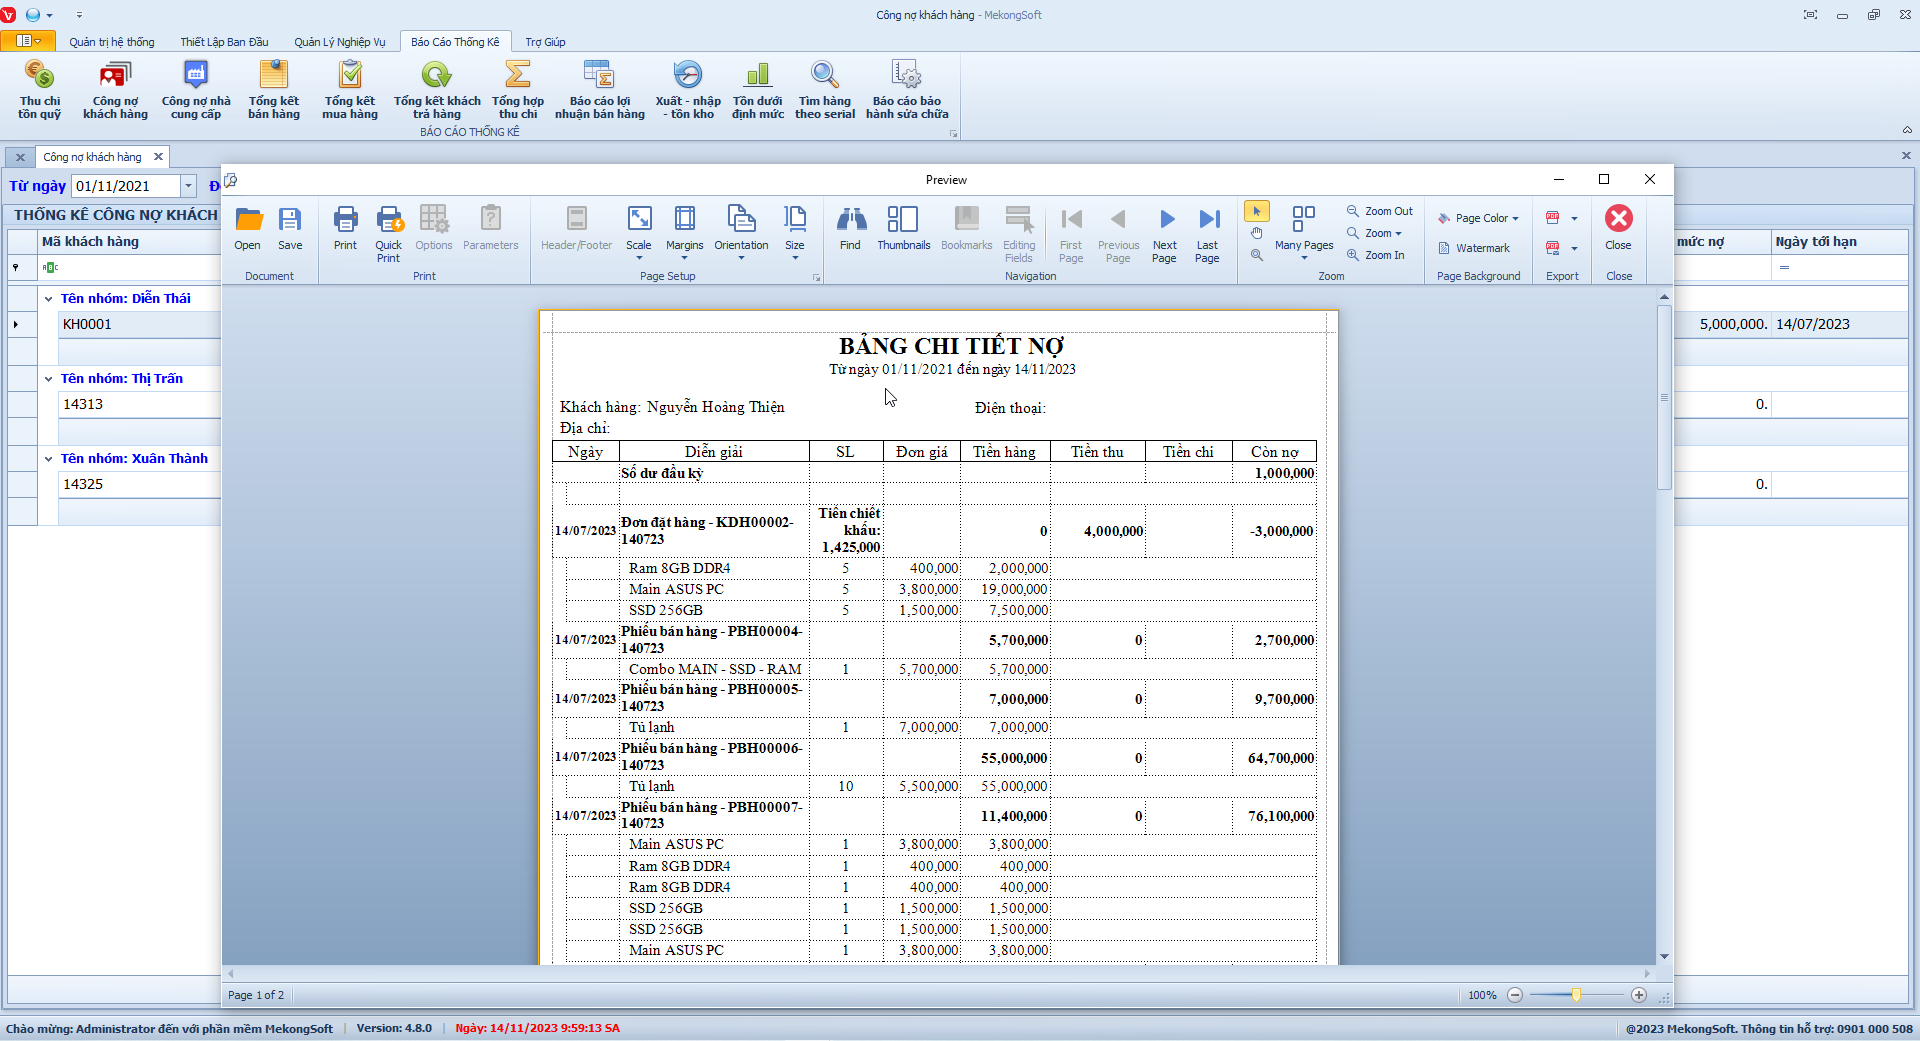Click the red Close preview icon
1920x1041 pixels.
[1618, 220]
